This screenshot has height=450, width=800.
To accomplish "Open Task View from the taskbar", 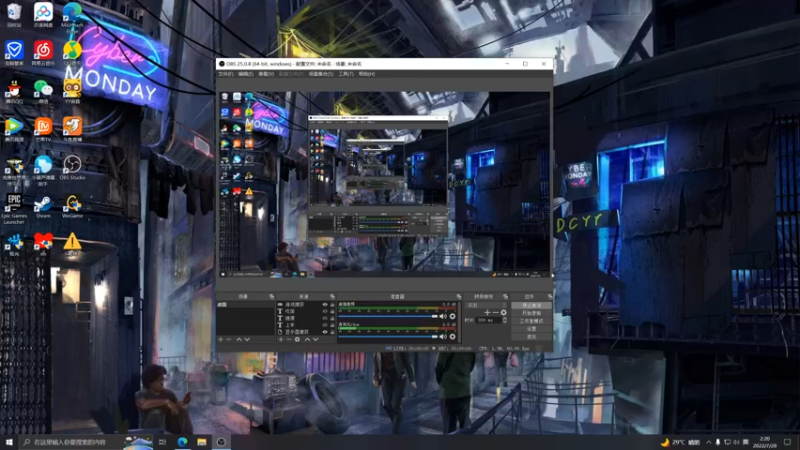I will coord(162,442).
